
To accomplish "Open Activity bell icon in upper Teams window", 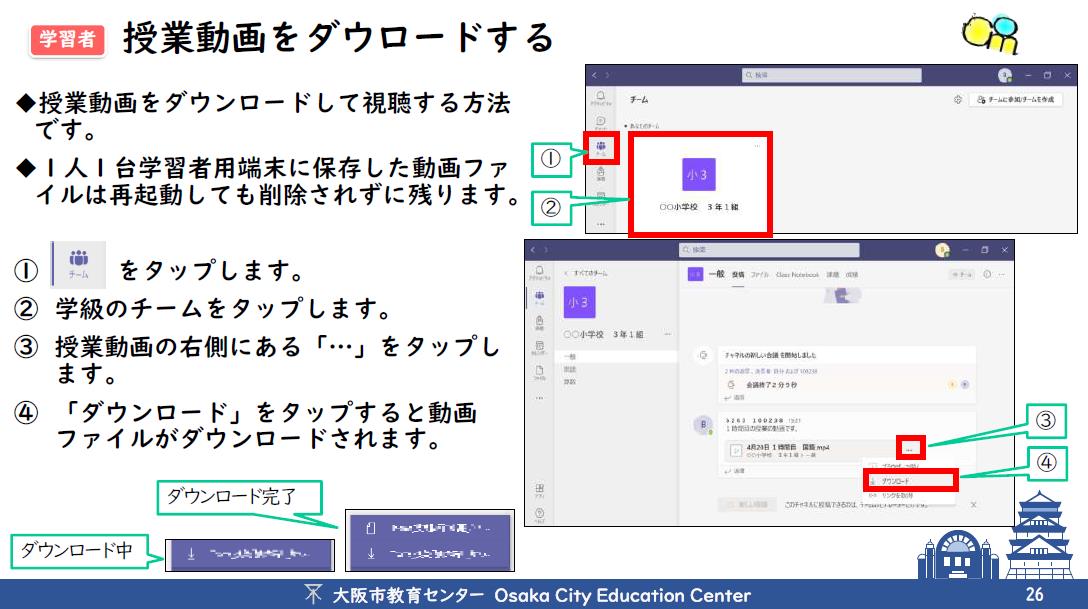I will click(x=601, y=98).
